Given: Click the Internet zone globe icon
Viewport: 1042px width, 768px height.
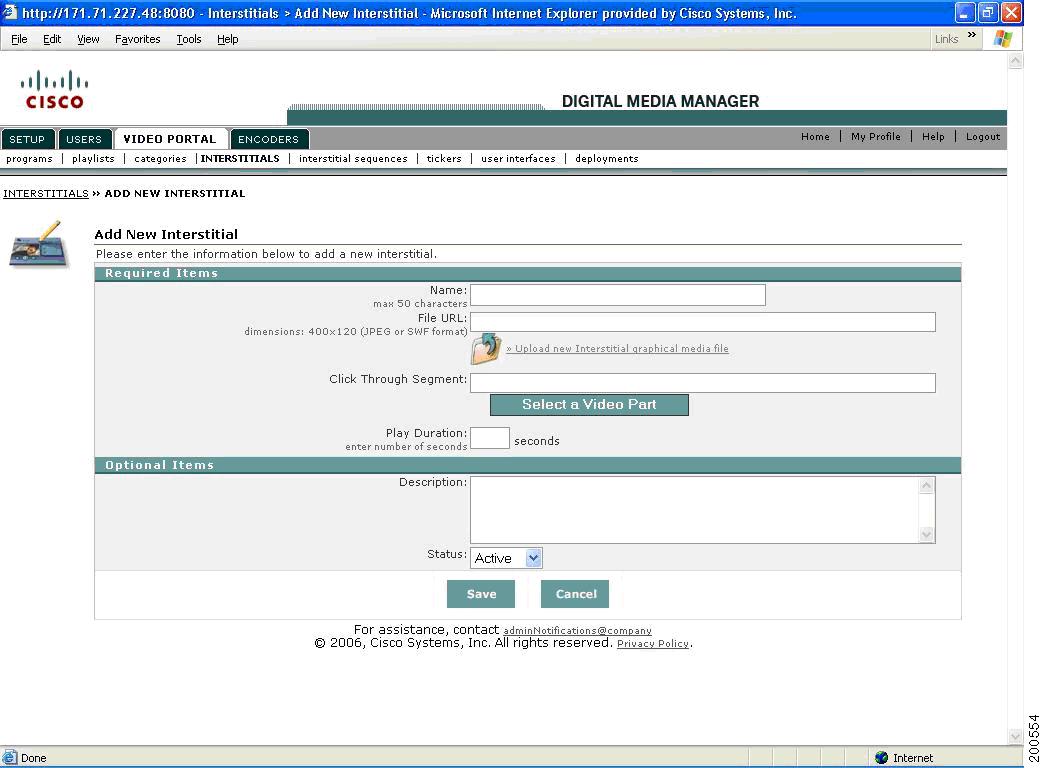Looking at the screenshot, I should [x=881, y=757].
